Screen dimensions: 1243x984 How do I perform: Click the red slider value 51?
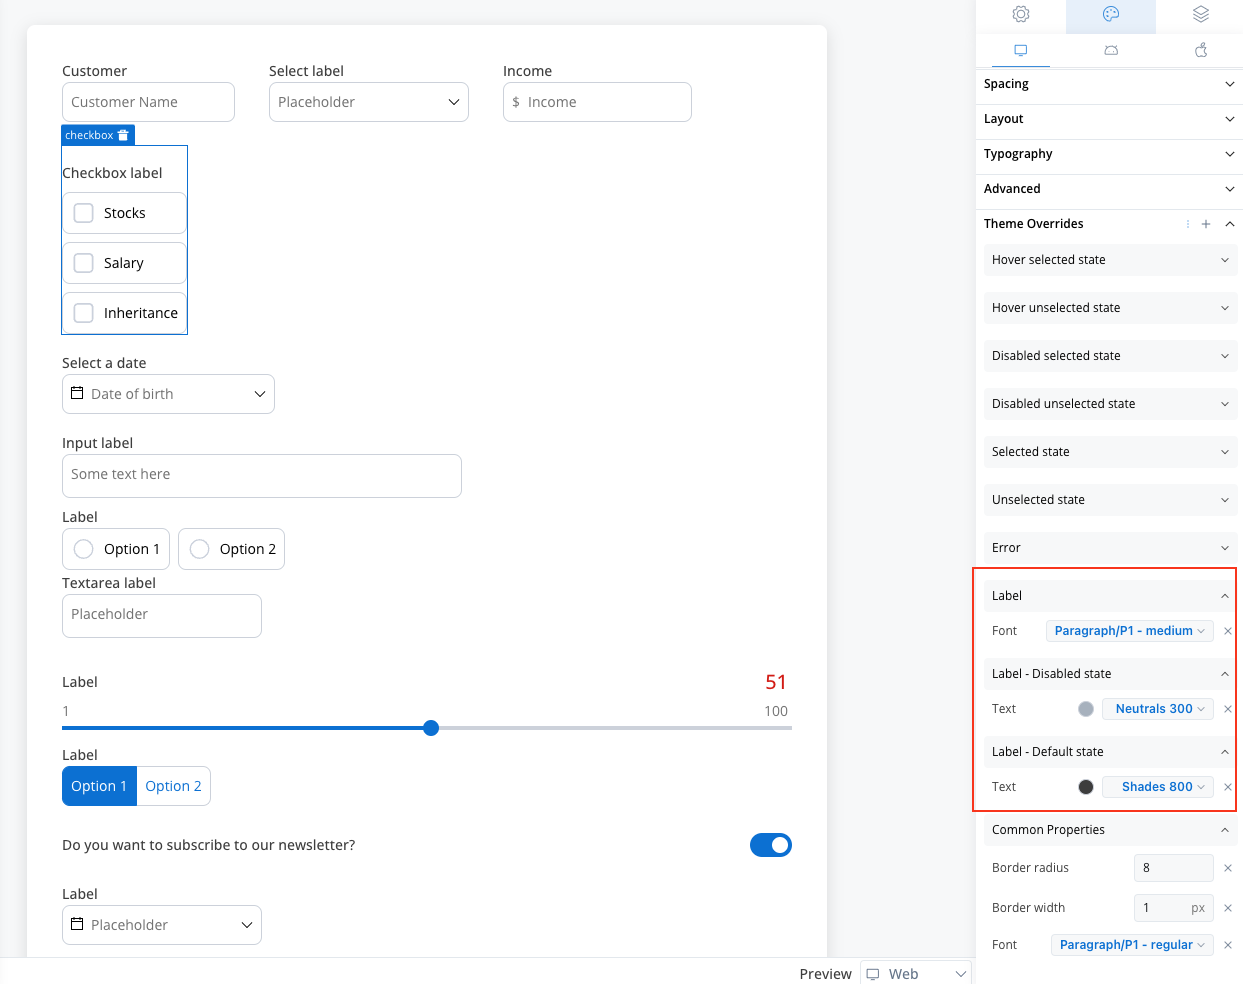pyautogui.click(x=776, y=682)
